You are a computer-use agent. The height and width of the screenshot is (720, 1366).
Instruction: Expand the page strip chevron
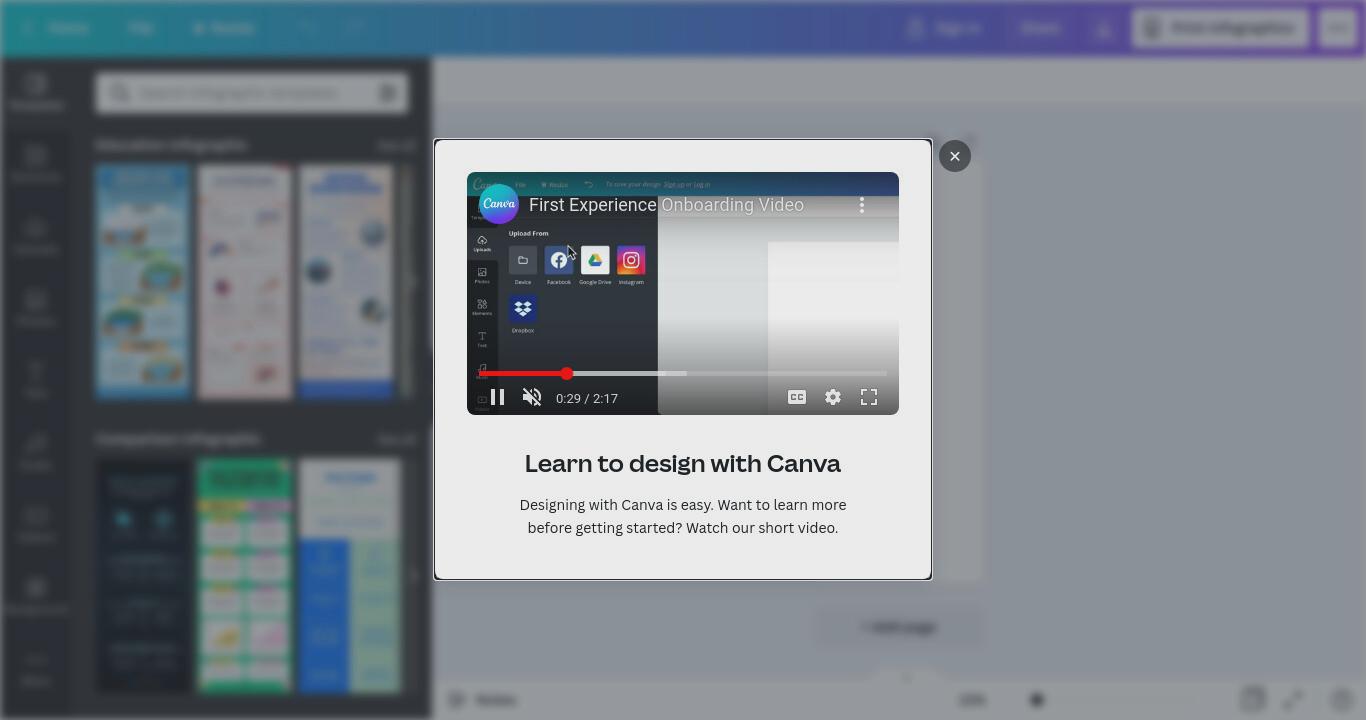tap(907, 678)
